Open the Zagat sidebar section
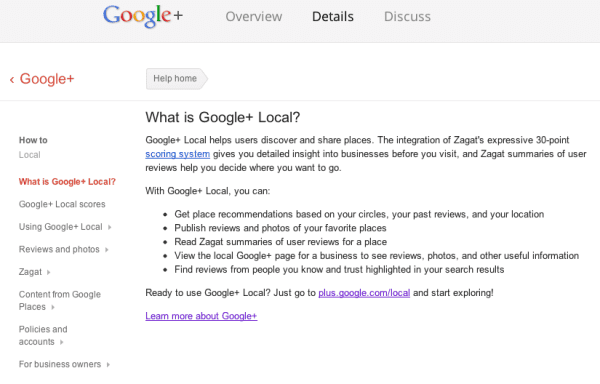Viewport: 600px width, 384px height. (x=30, y=272)
